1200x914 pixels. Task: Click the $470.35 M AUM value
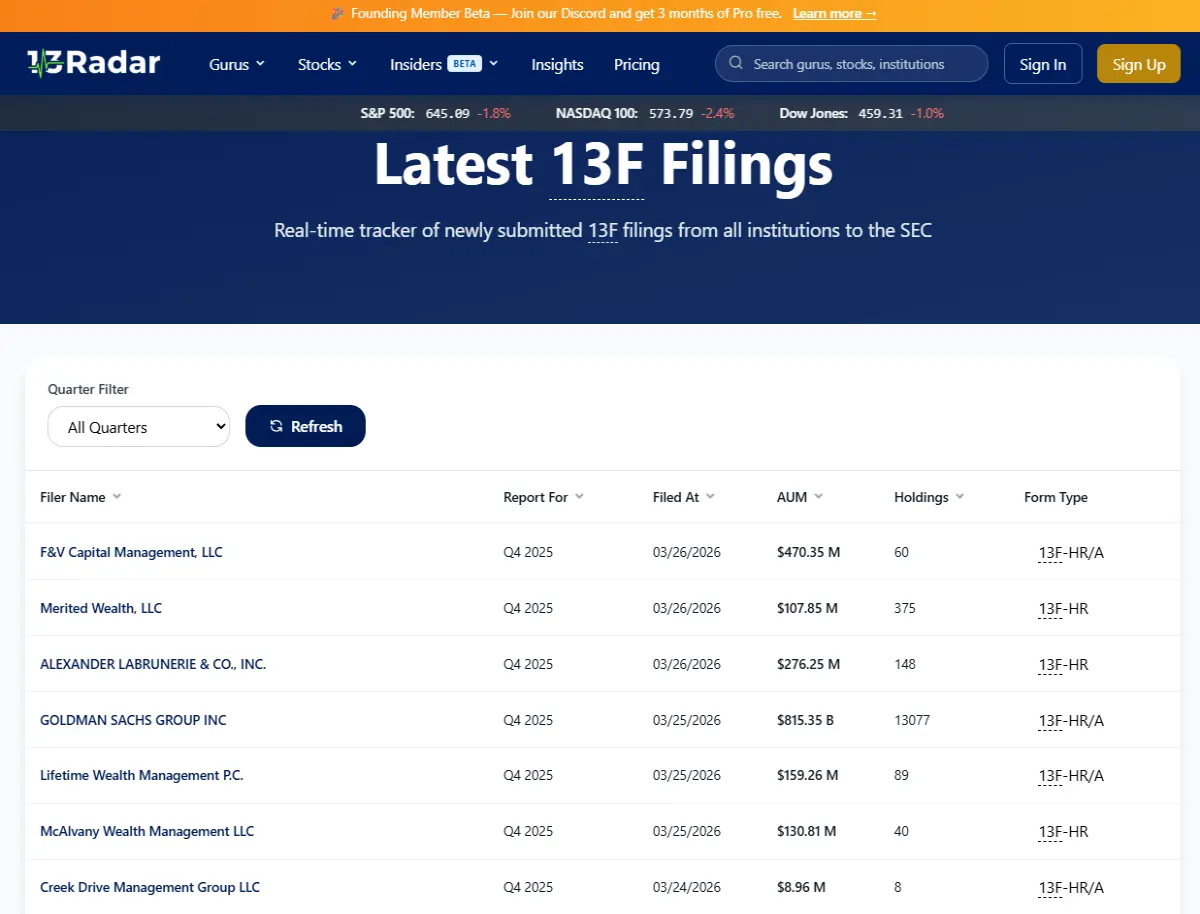point(809,552)
